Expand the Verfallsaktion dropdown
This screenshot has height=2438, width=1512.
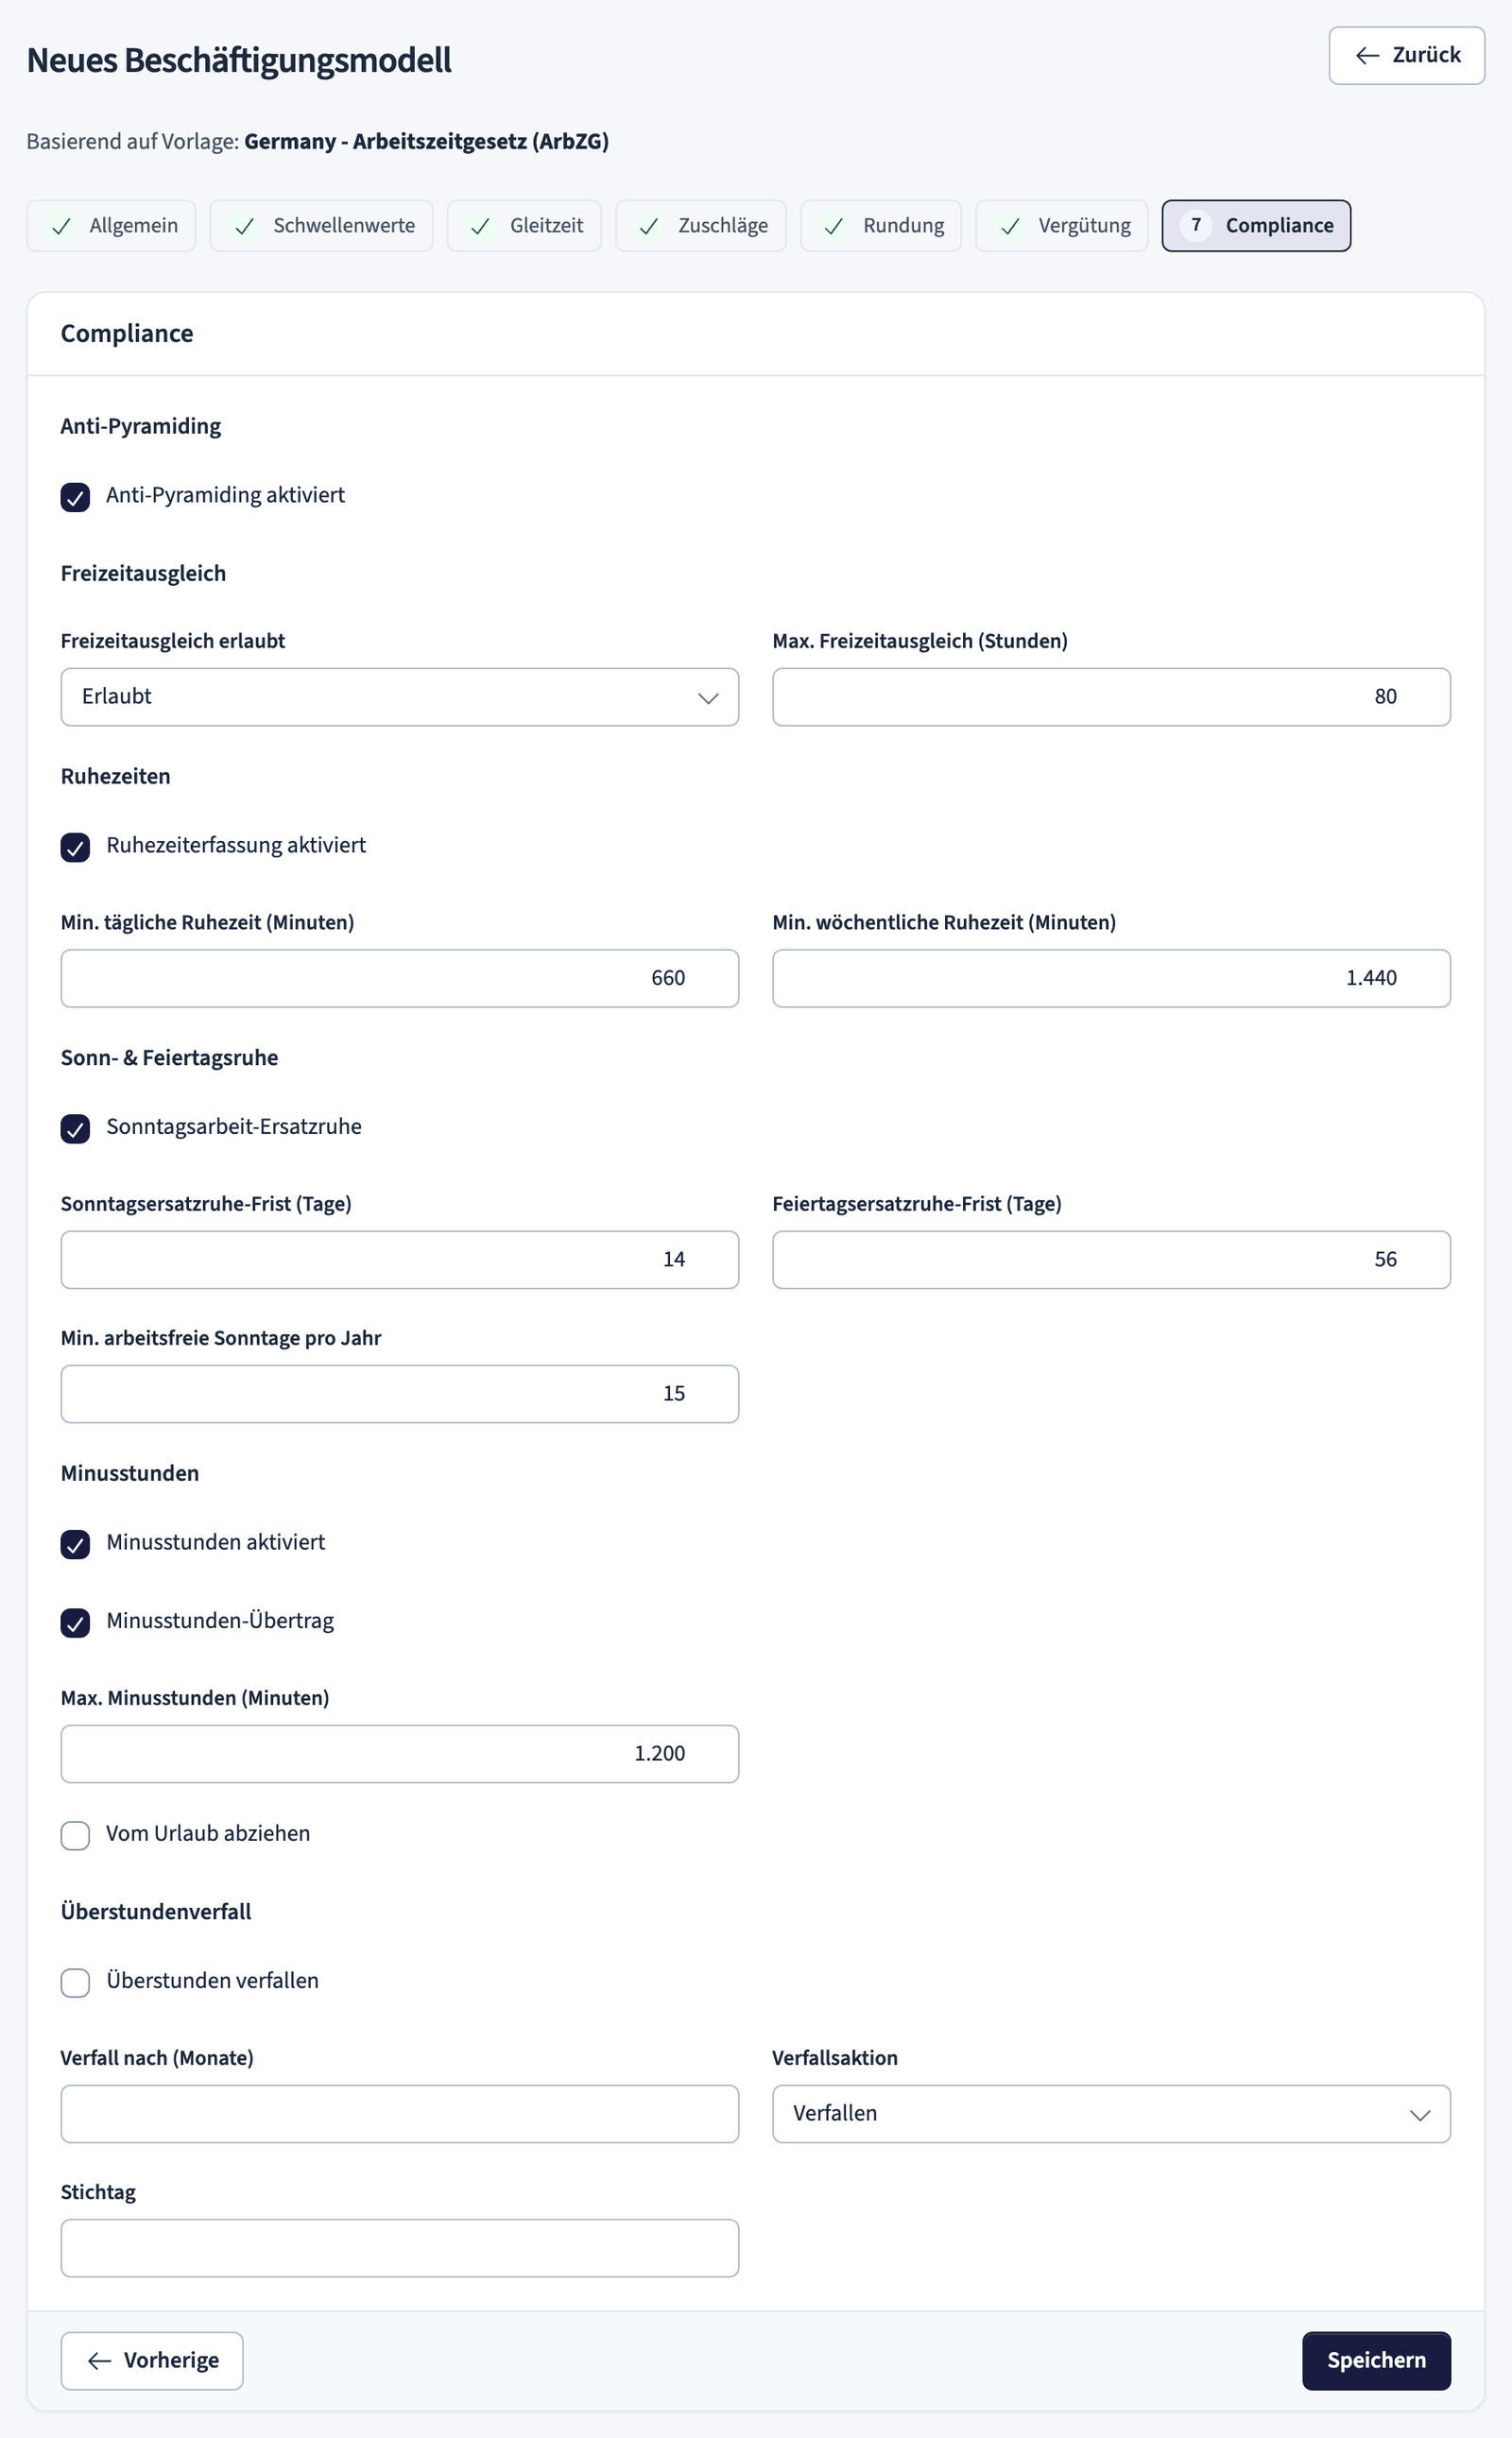pos(1111,2113)
